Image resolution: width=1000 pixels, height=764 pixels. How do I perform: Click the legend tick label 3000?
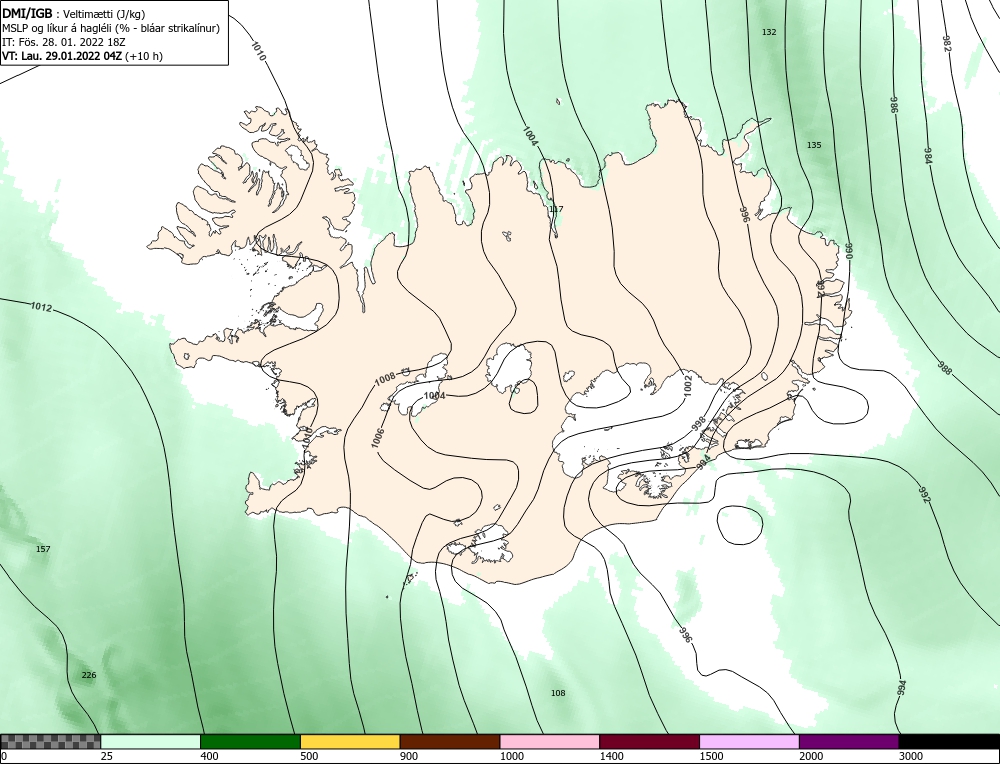[x=910, y=756]
